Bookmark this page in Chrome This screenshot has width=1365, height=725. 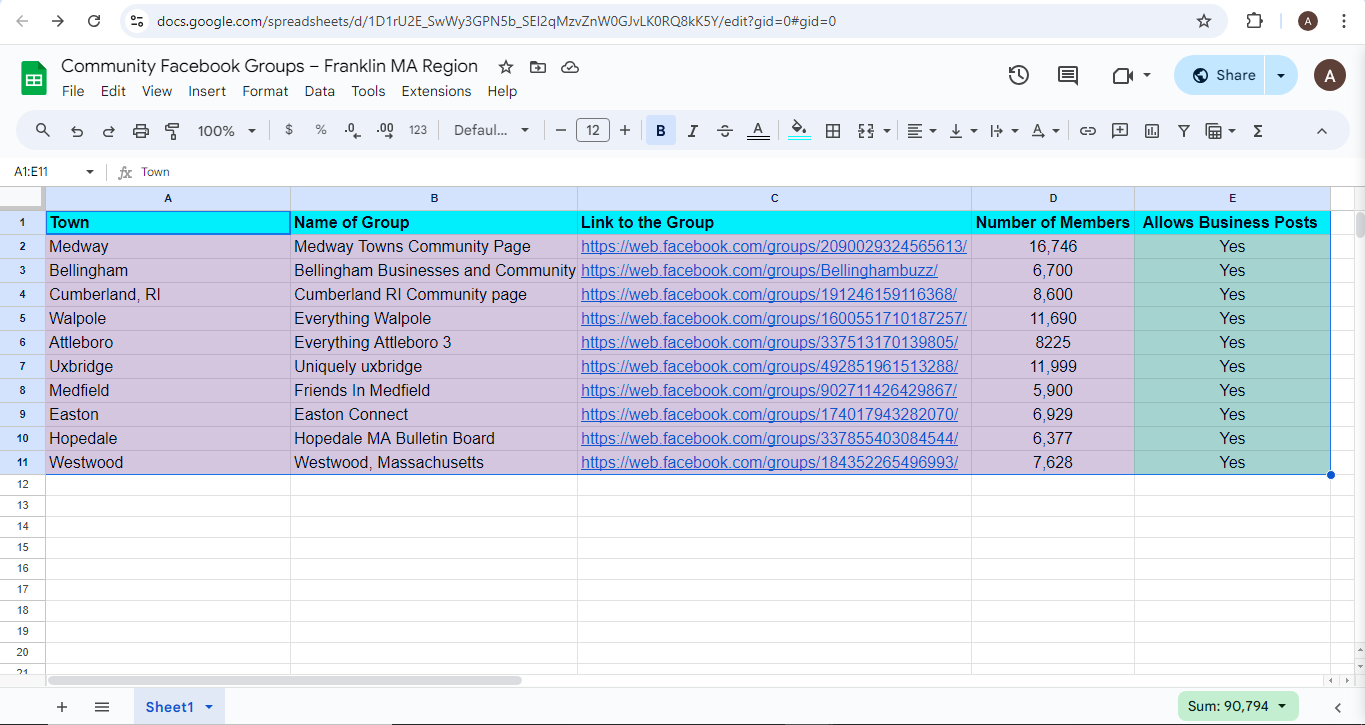(x=1204, y=21)
